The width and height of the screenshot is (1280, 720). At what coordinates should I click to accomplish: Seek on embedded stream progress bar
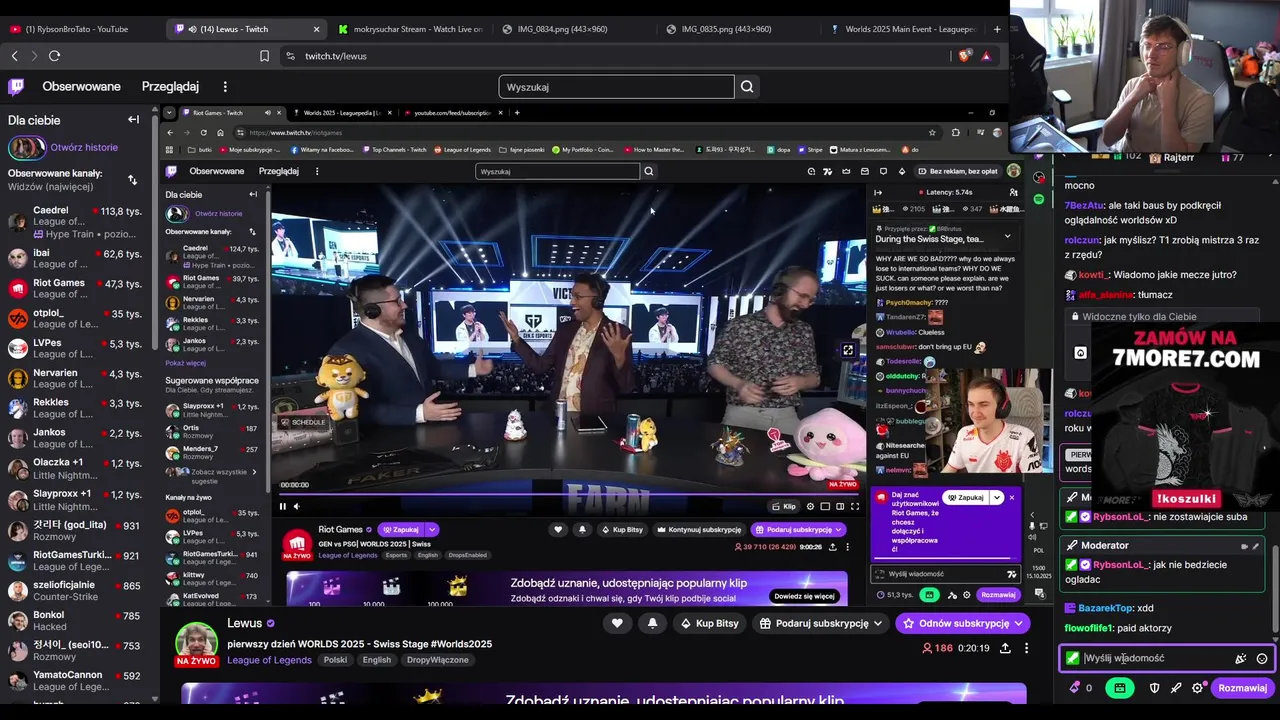click(x=570, y=493)
